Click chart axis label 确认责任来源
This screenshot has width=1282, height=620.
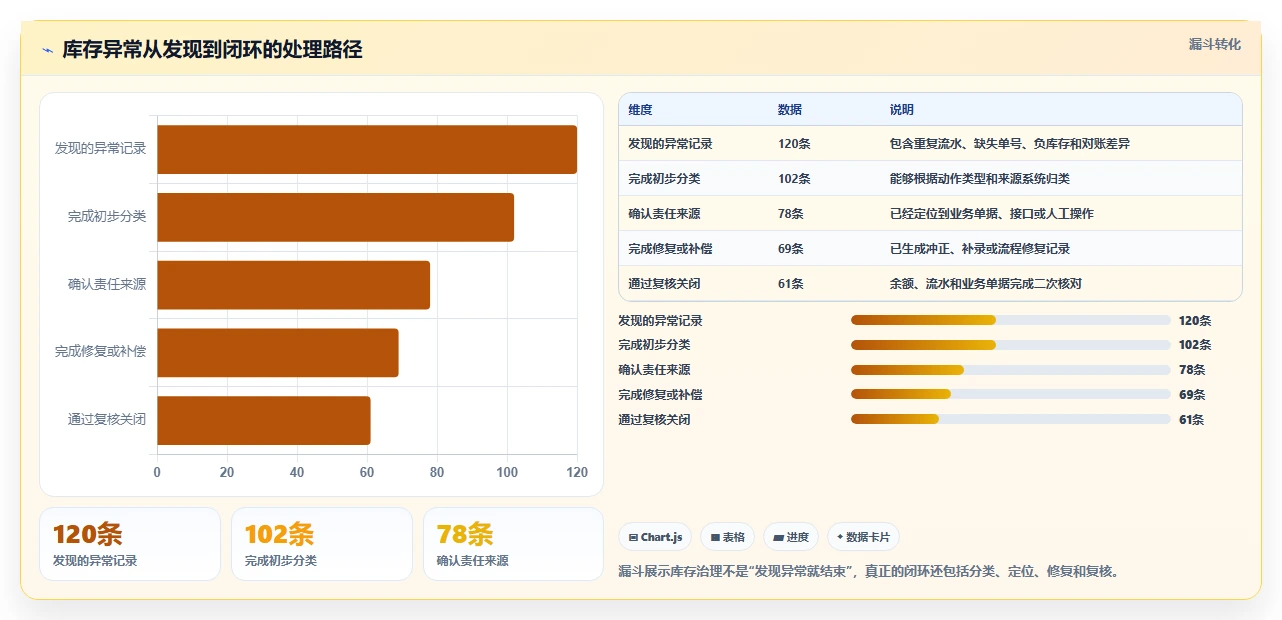(107, 285)
